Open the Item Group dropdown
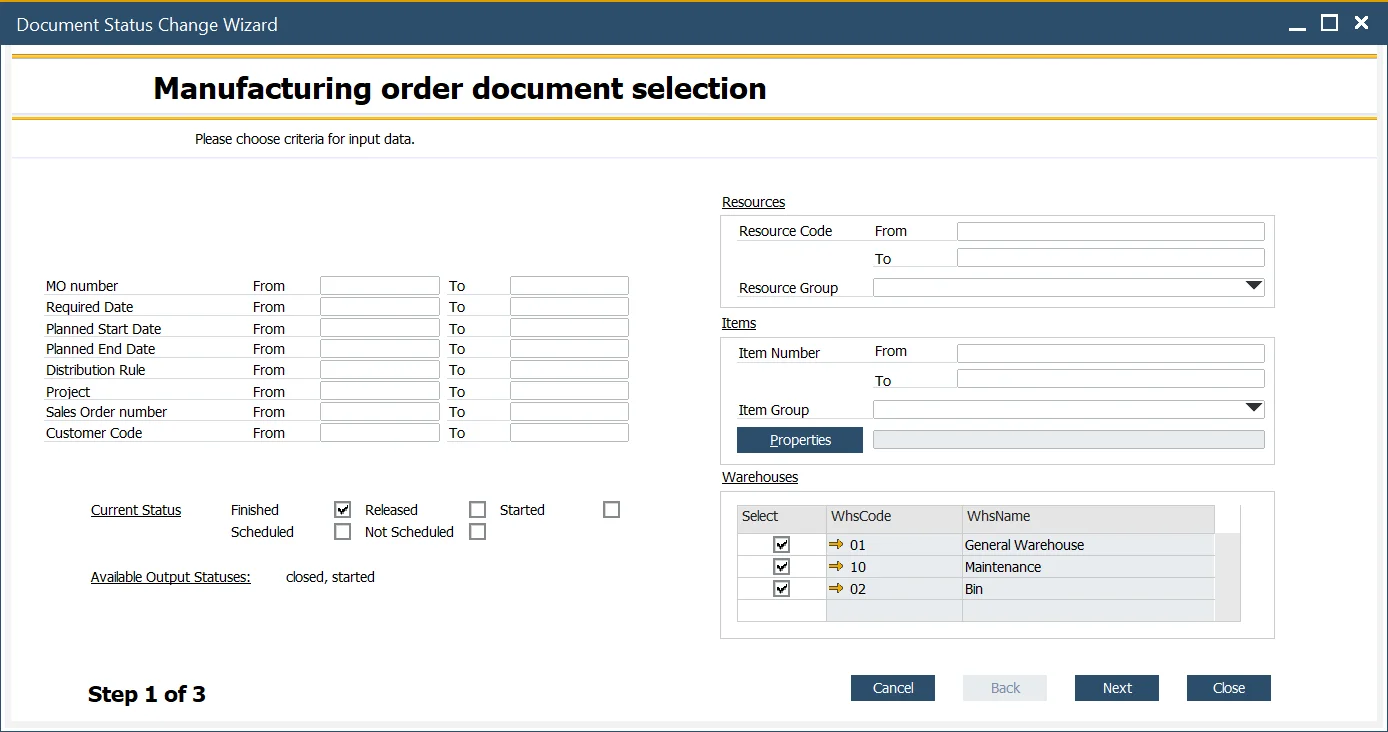The width and height of the screenshot is (1388, 732). click(x=1254, y=409)
